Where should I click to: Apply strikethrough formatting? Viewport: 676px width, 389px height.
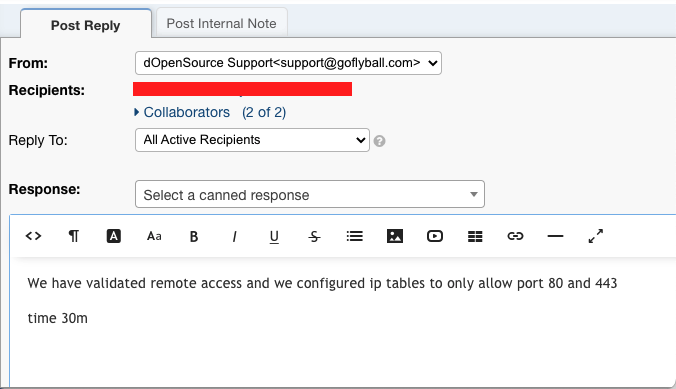(314, 236)
